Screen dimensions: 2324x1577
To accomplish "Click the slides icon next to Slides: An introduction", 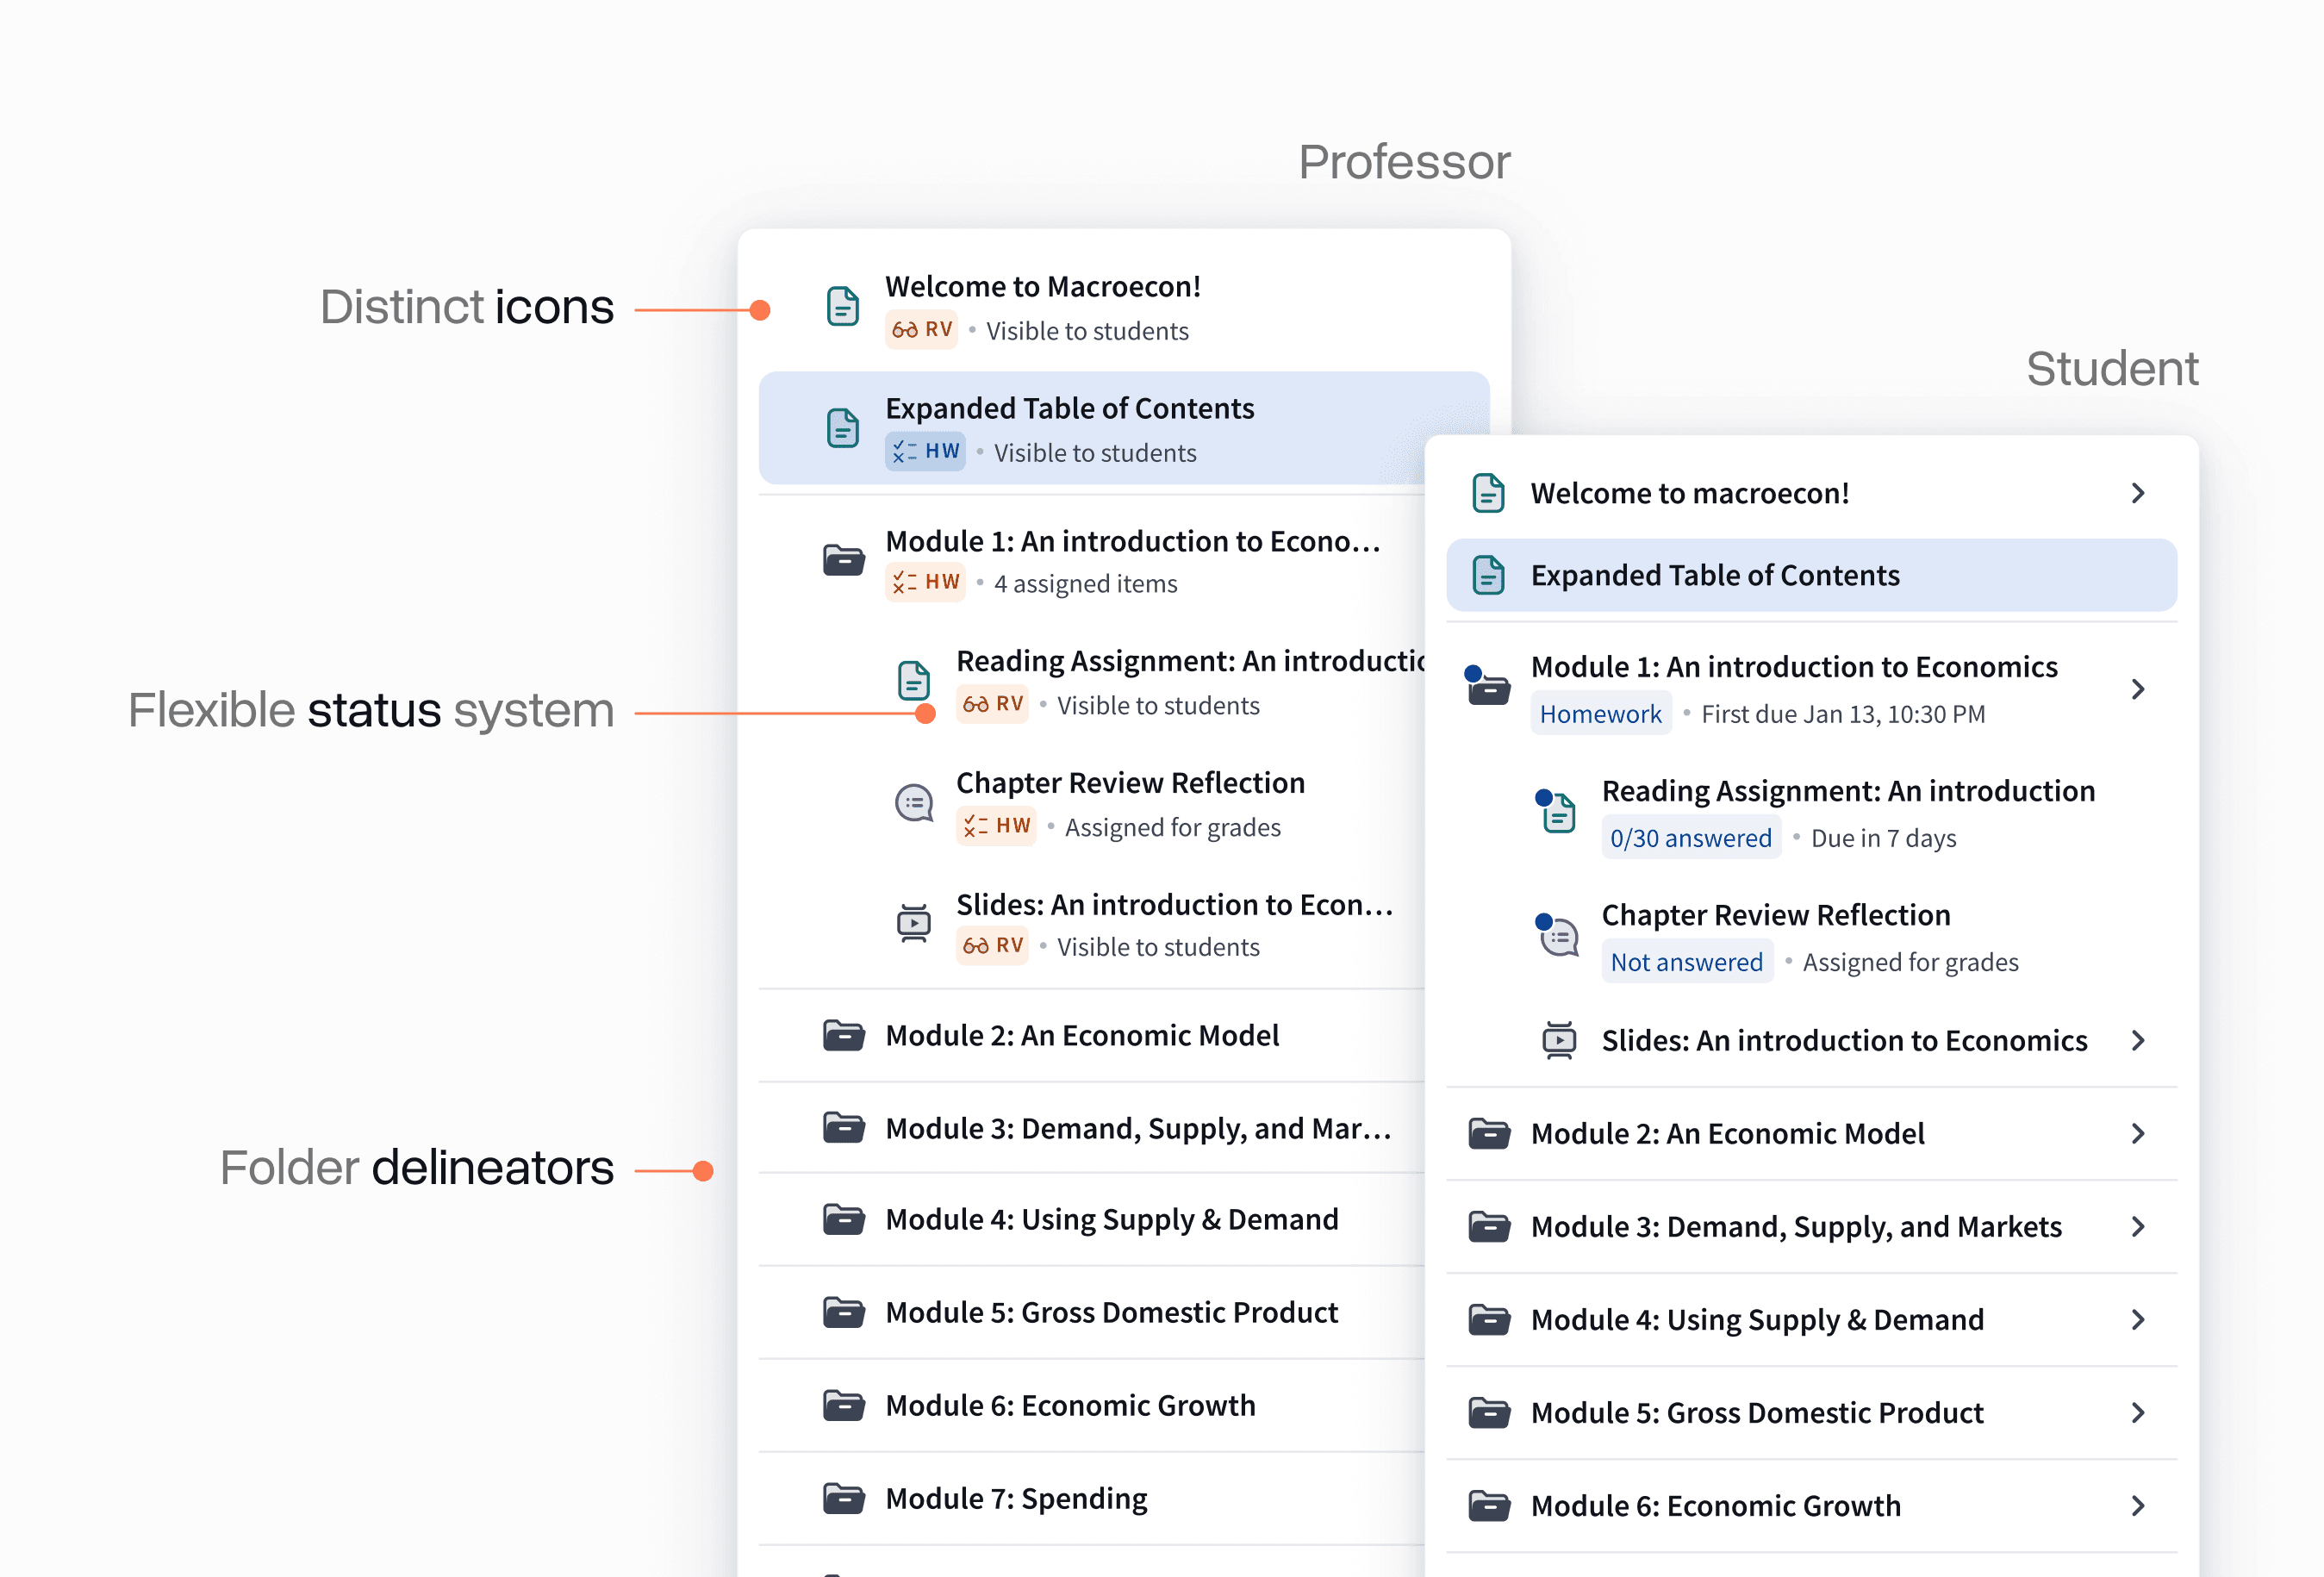I will pos(913,924).
